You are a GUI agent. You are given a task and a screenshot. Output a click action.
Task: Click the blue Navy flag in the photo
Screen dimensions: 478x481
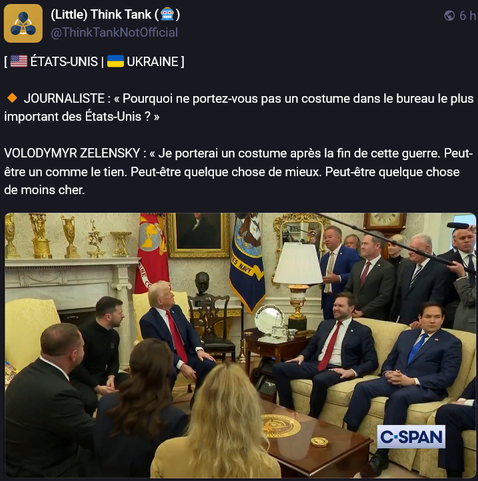coord(247,262)
